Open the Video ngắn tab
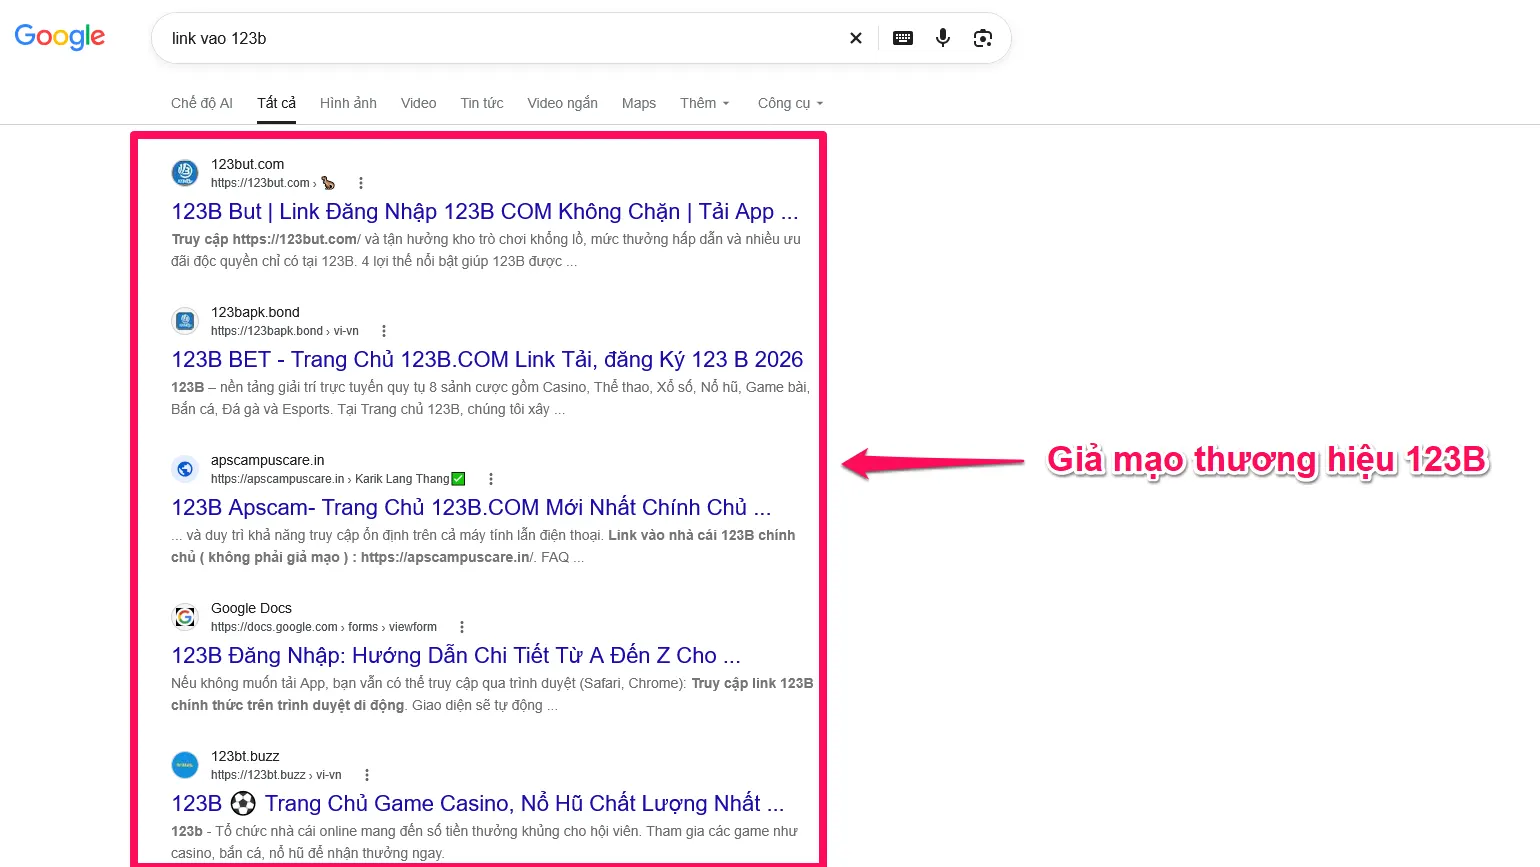This screenshot has width=1540, height=867. point(562,103)
